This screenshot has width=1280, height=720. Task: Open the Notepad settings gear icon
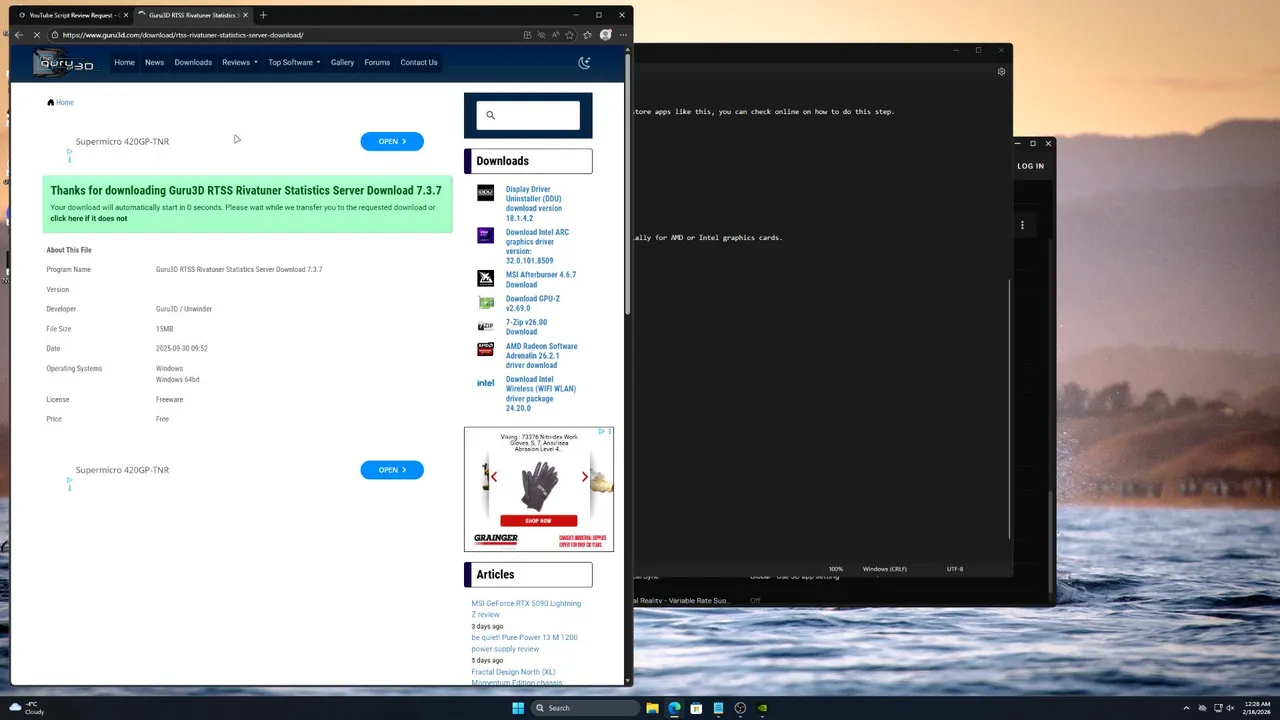(x=1001, y=71)
